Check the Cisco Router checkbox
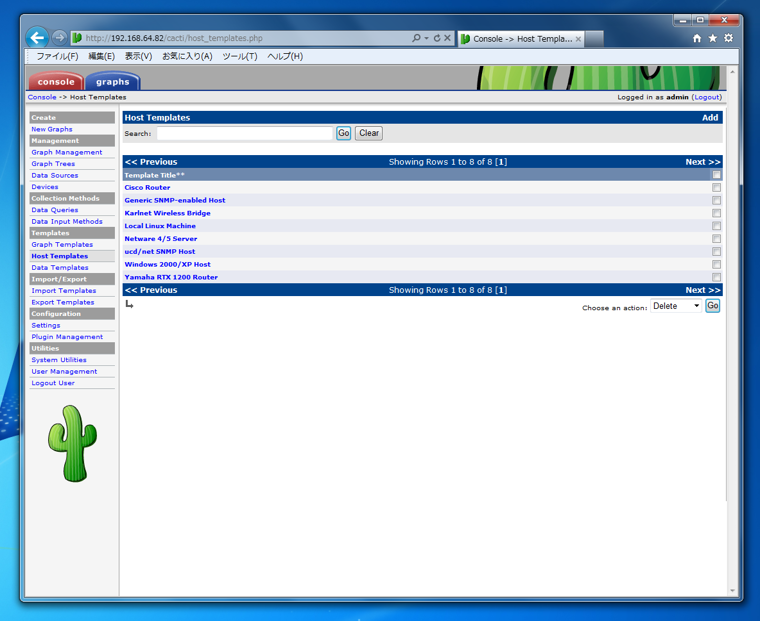The height and width of the screenshot is (621, 760). click(x=716, y=188)
